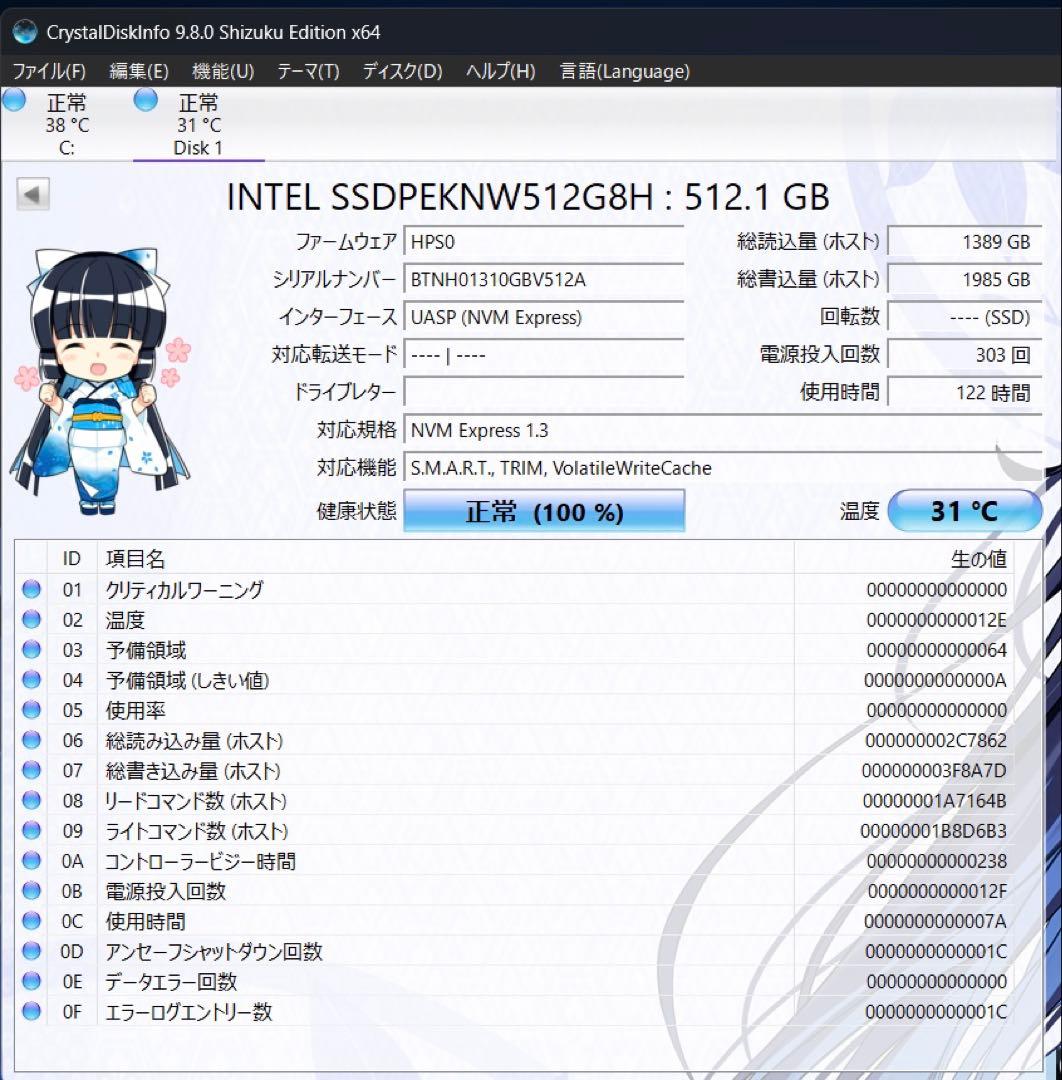Click raw value 00000000000064
The width and height of the screenshot is (1062, 1080).
[x=936, y=650]
